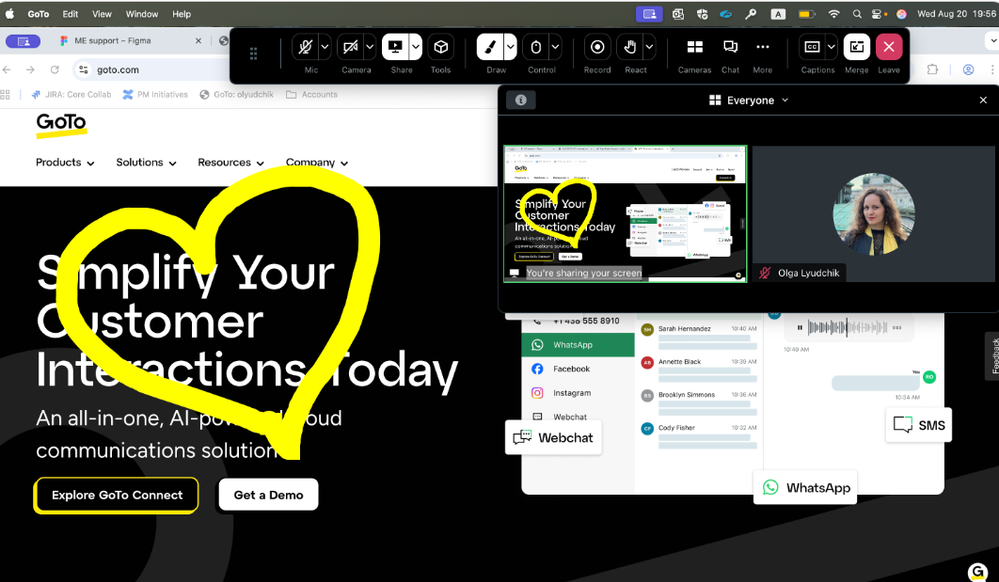Open the Chat panel icon
The height and width of the screenshot is (582, 999).
(x=730, y=47)
